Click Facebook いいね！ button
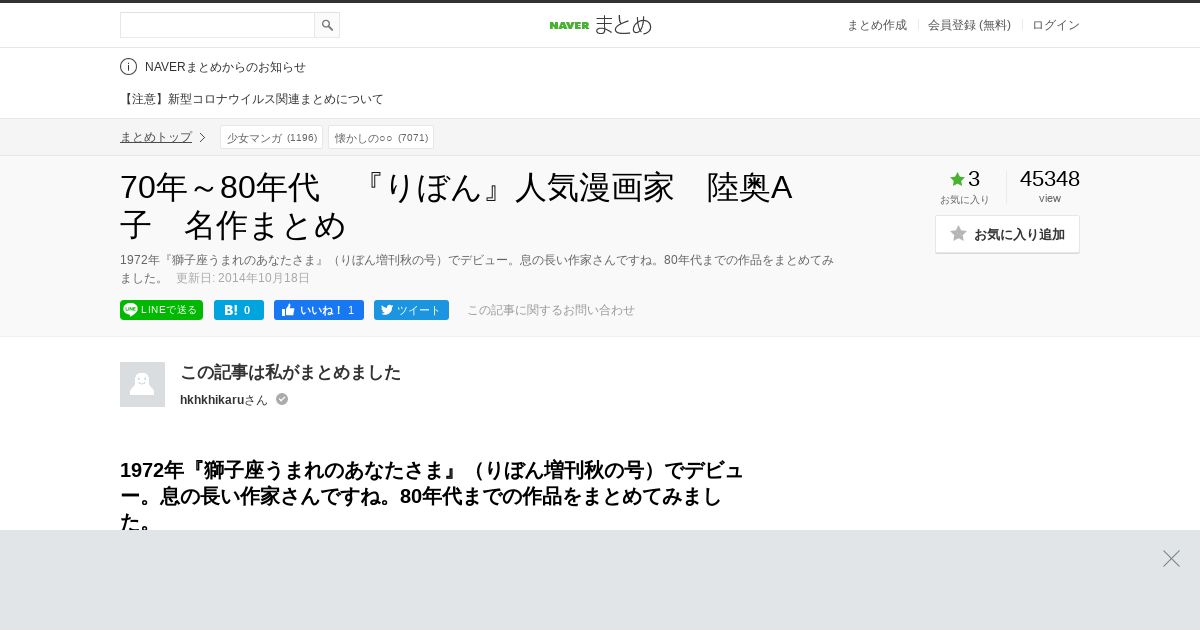Screen dimensions: 1200x630 [x=319, y=310]
